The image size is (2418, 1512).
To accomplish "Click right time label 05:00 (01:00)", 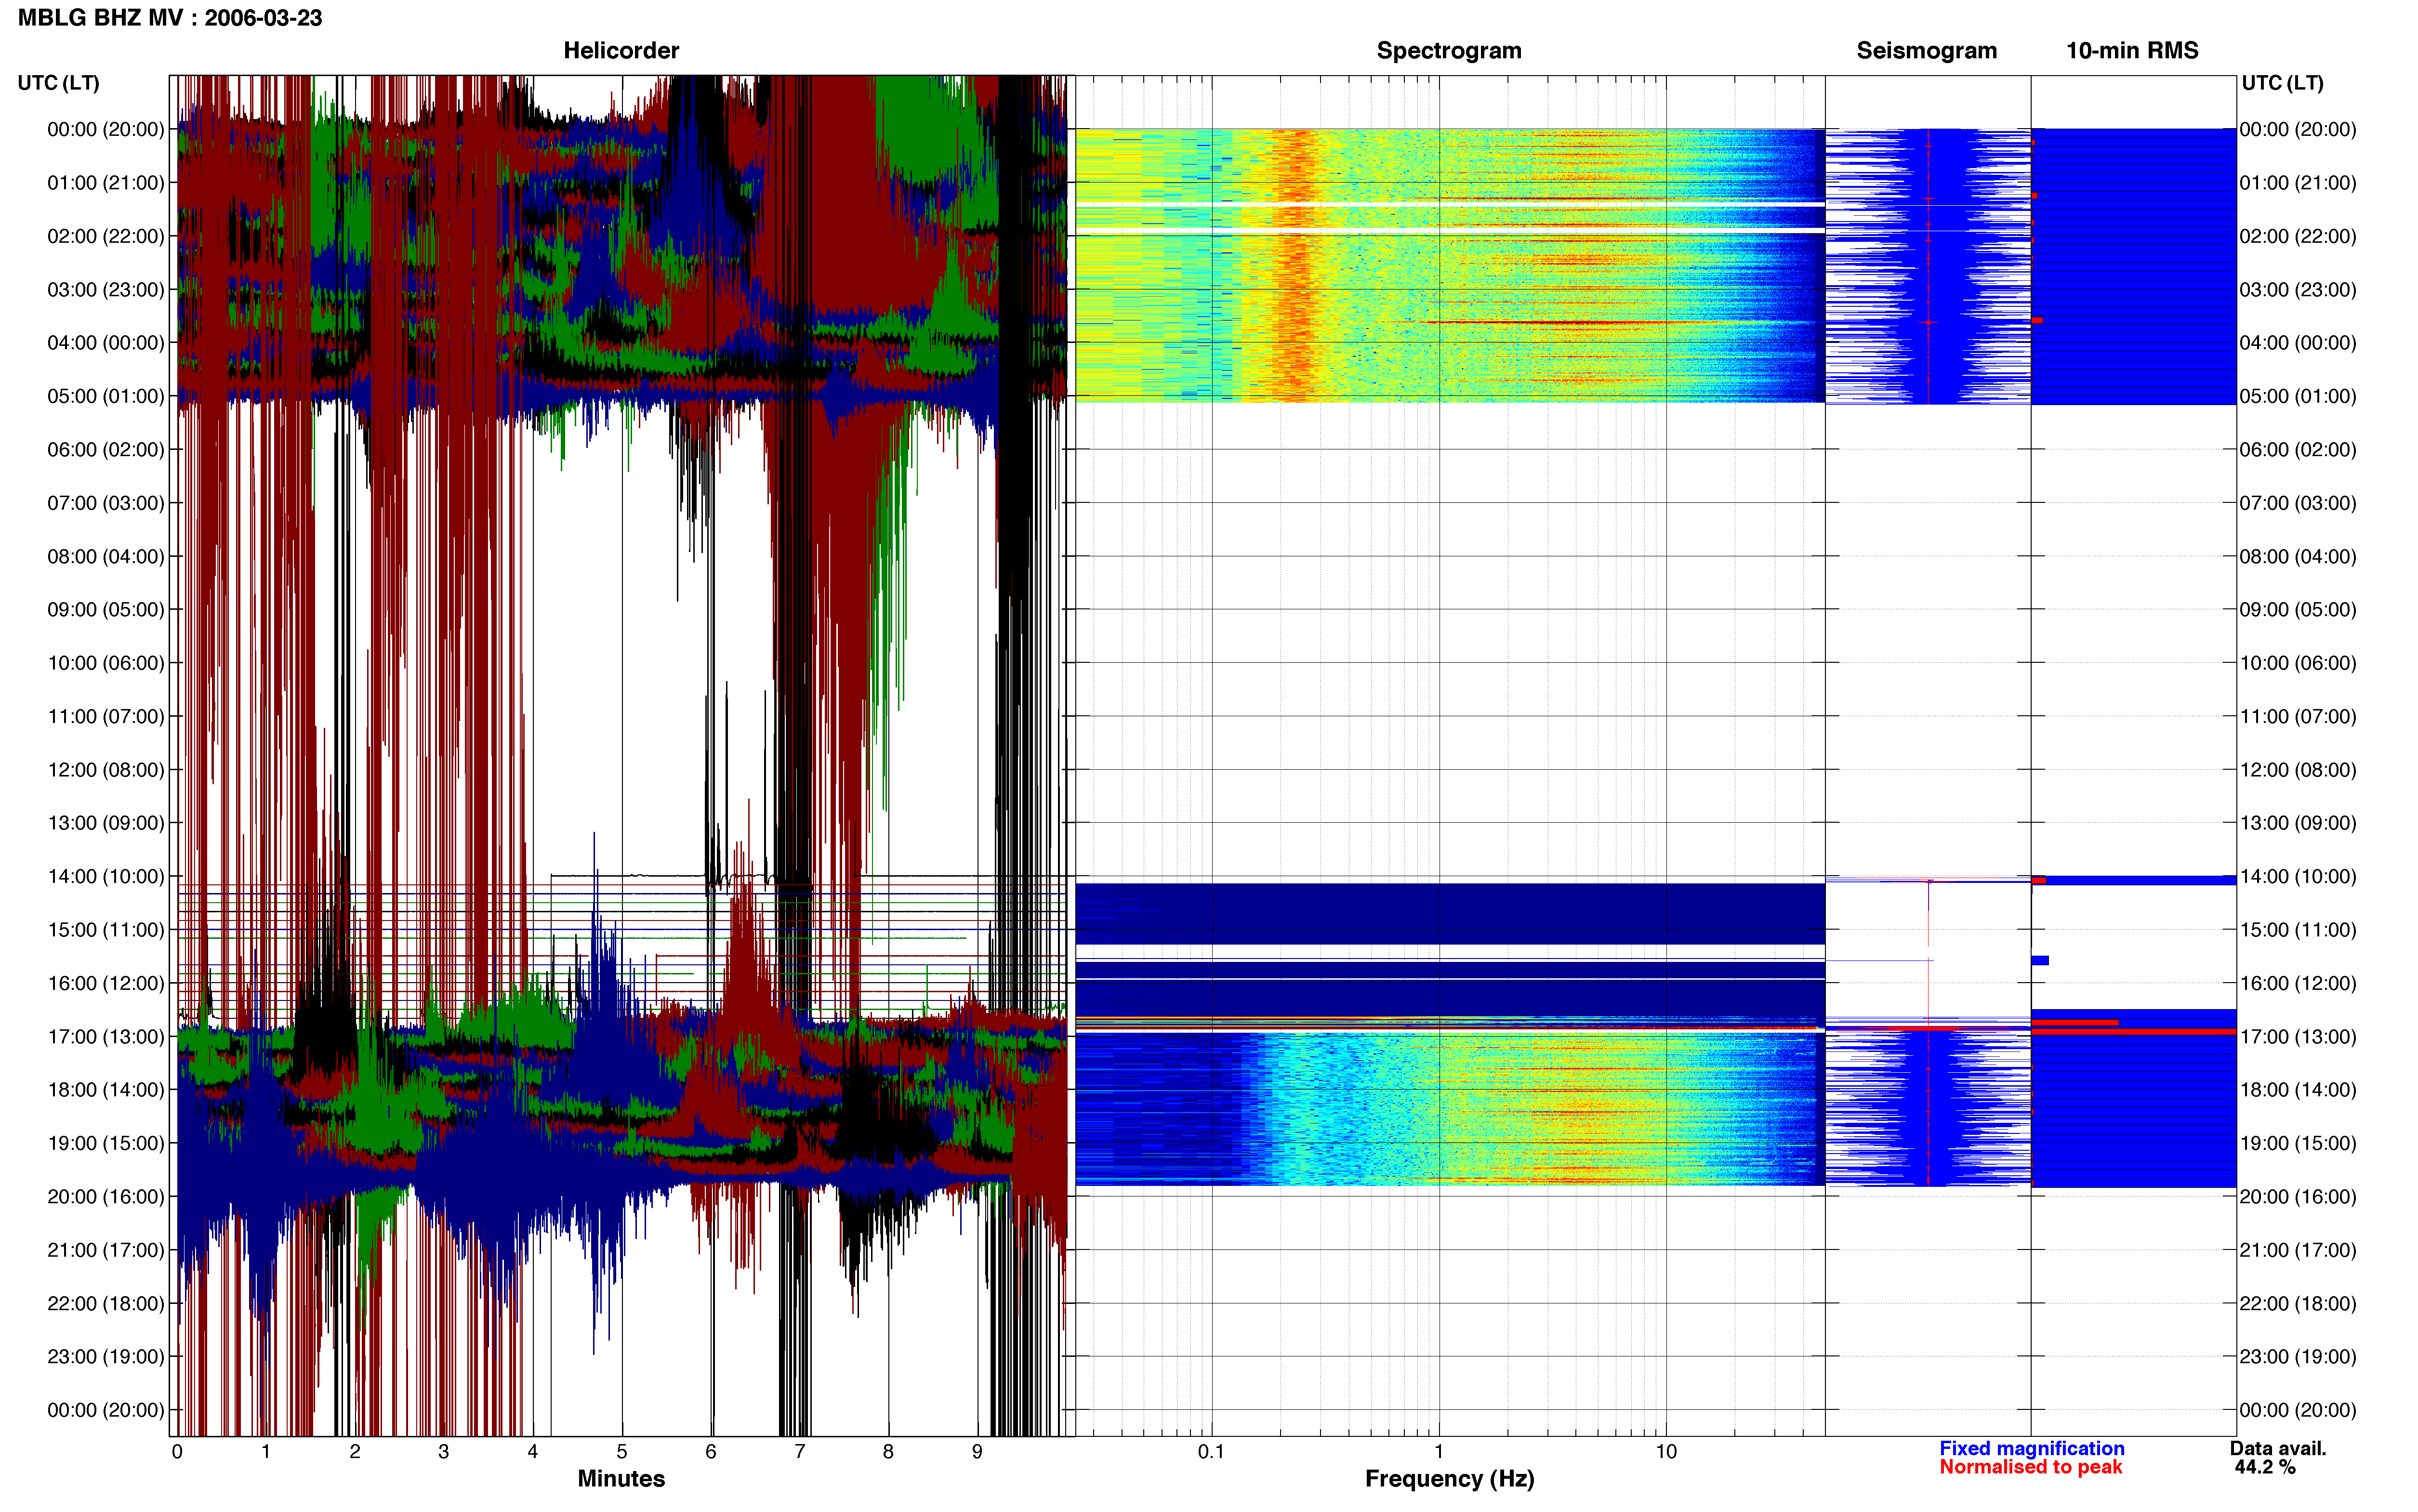I will [2298, 396].
